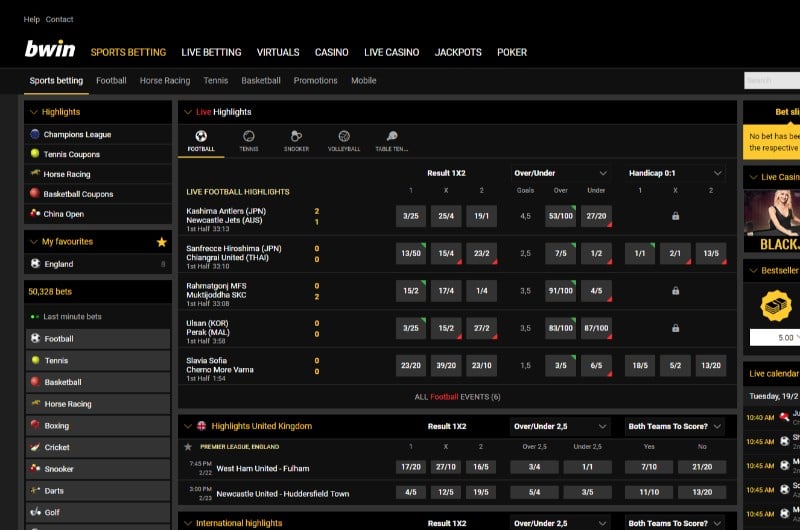The height and width of the screenshot is (530, 800).
Task: Open Last minute bets
Action: (97, 316)
